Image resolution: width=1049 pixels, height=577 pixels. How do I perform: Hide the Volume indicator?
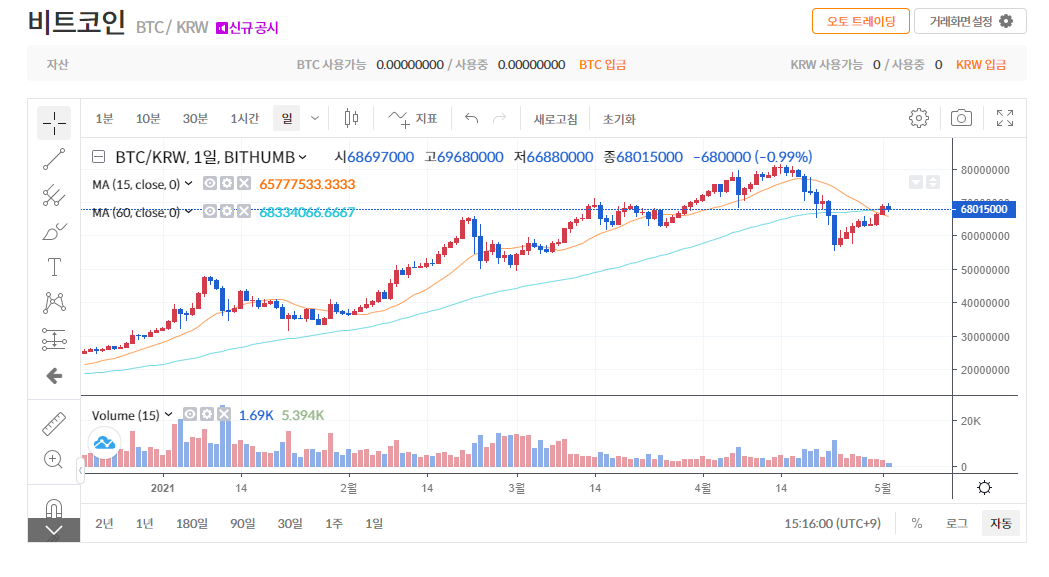point(190,414)
